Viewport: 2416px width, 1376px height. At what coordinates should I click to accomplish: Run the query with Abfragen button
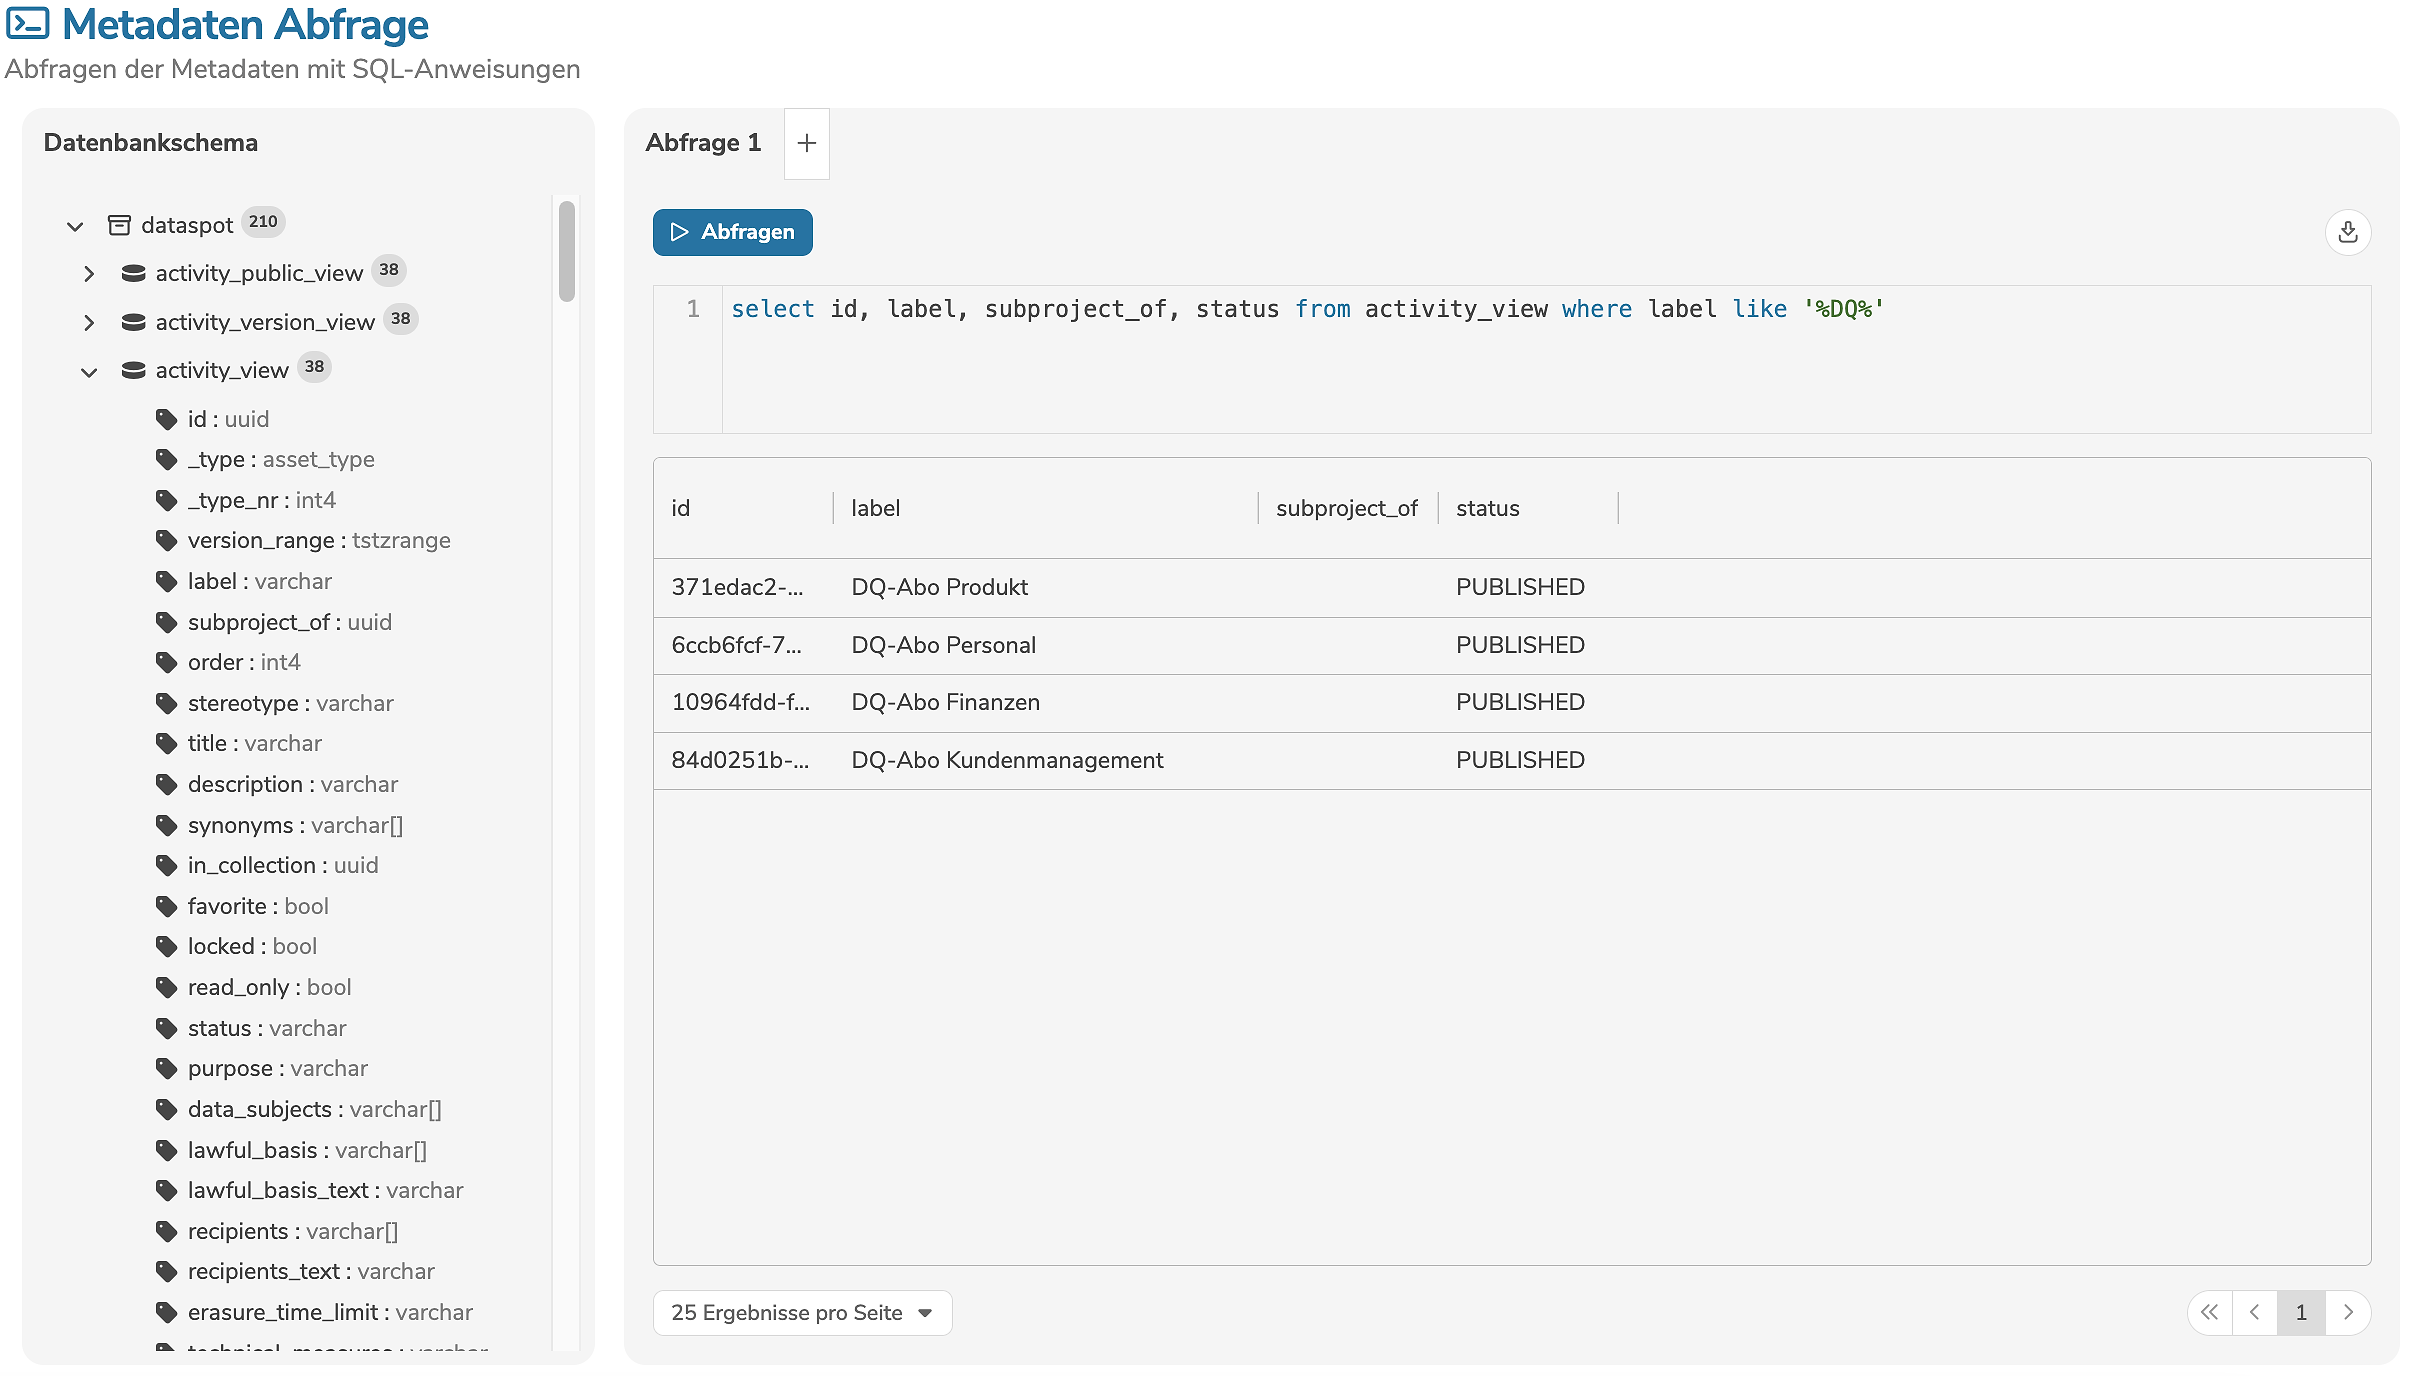tap(732, 232)
